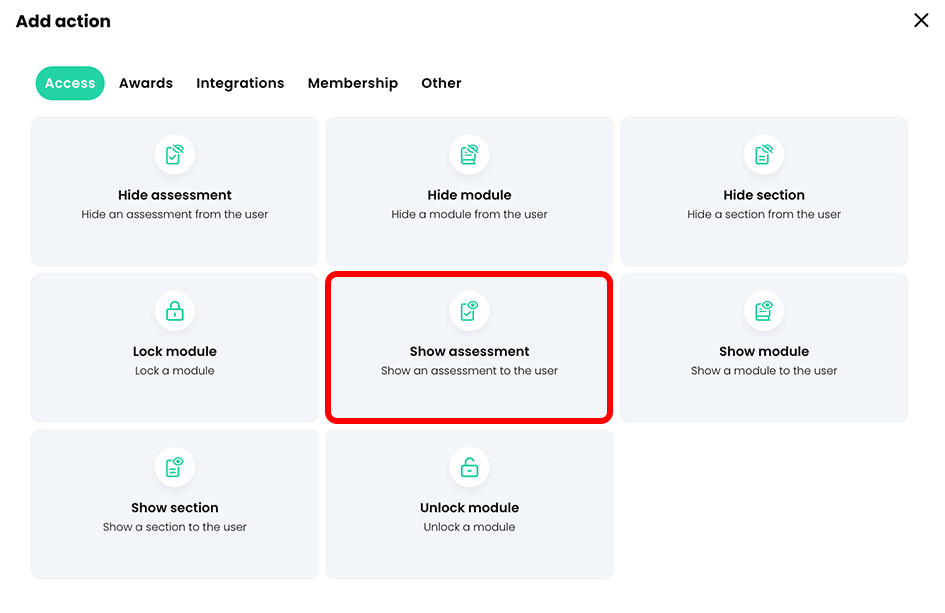The width and height of the screenshot is (945, 613).
Task: Click the Show assessment checkmark icon
Action: (x=469, y=311)
